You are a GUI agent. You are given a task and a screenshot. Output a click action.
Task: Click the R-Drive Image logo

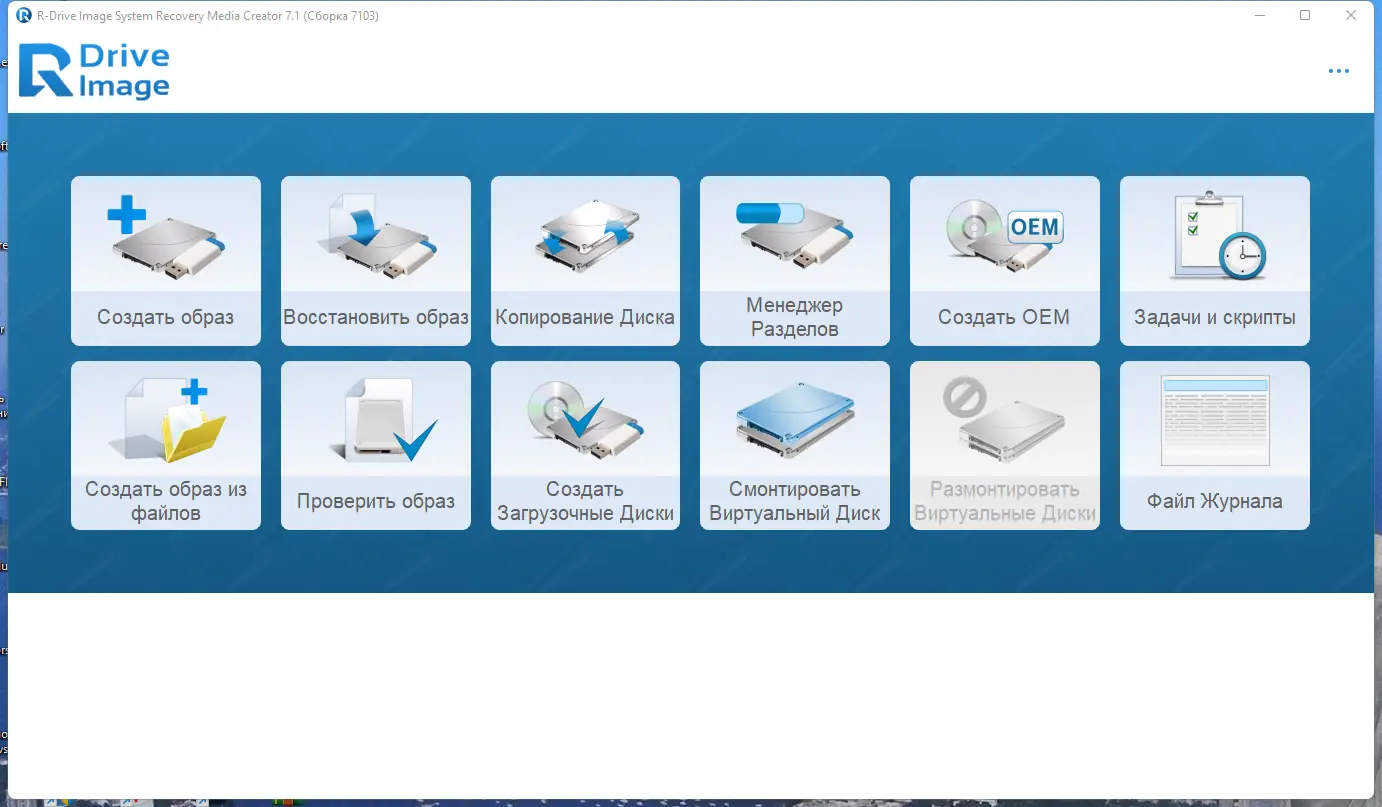coord(93,70)
